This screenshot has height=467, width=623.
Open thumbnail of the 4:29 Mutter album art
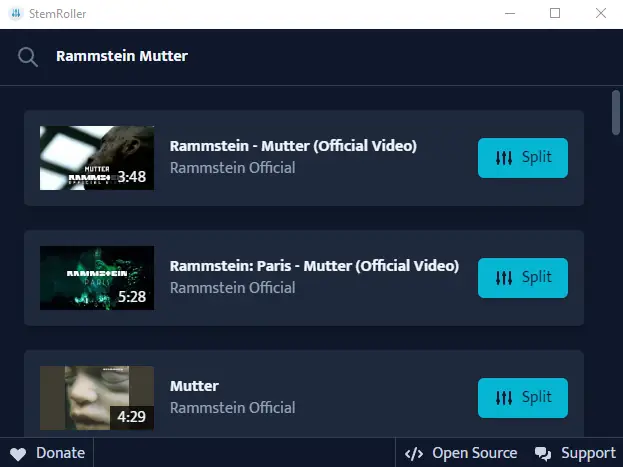[x=97, y=398]
